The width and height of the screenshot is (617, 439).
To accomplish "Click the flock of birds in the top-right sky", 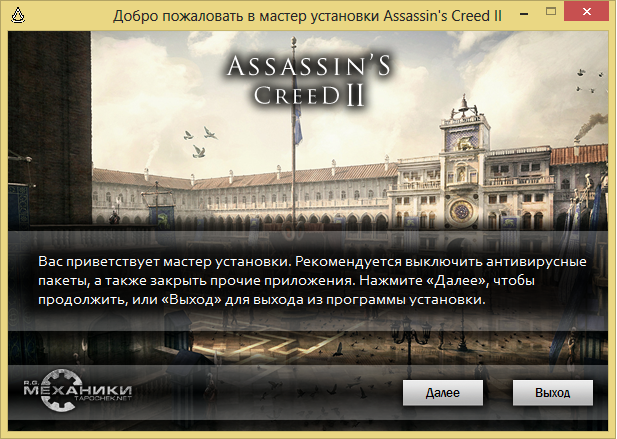I will pos(589,82).
